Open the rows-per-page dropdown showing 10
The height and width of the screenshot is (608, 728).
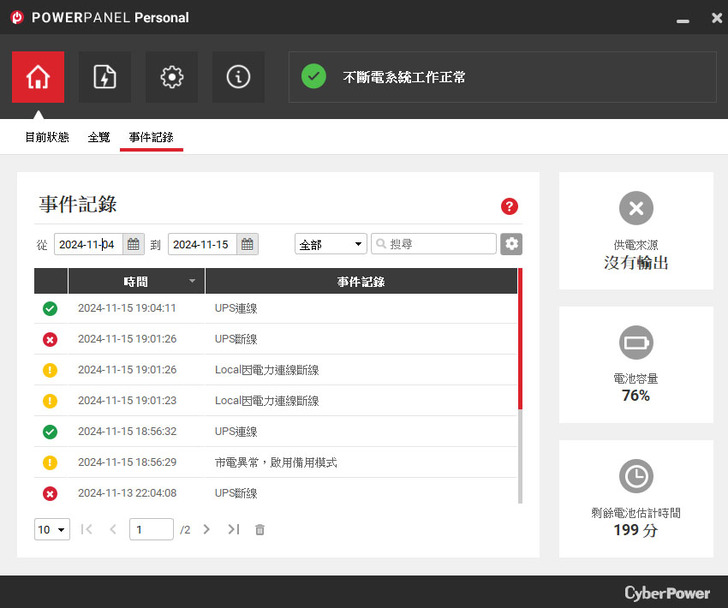[x=52, y=529]
